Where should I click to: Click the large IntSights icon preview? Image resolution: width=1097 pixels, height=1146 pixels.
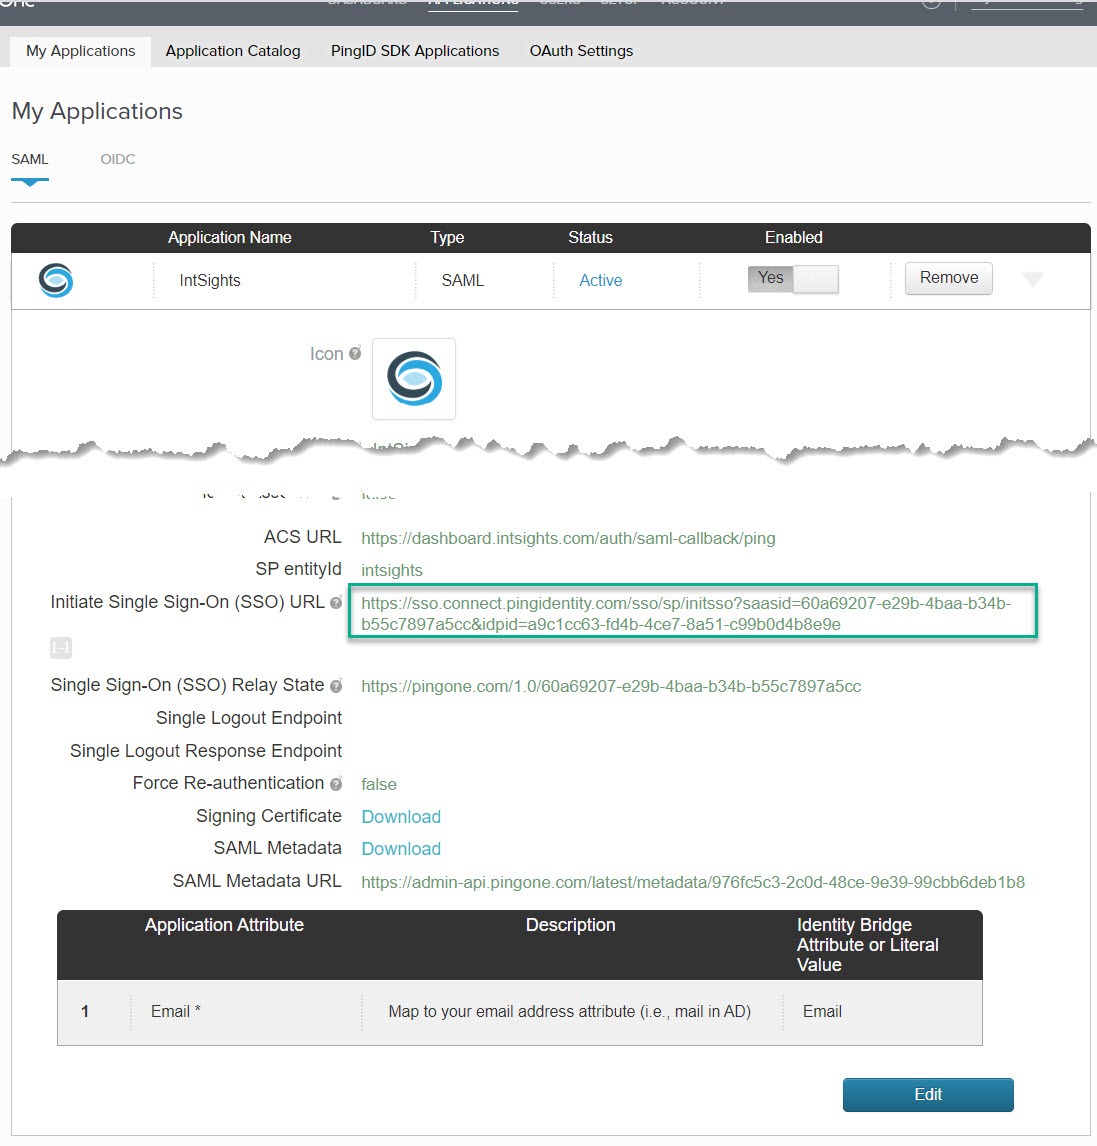(414, 379)
